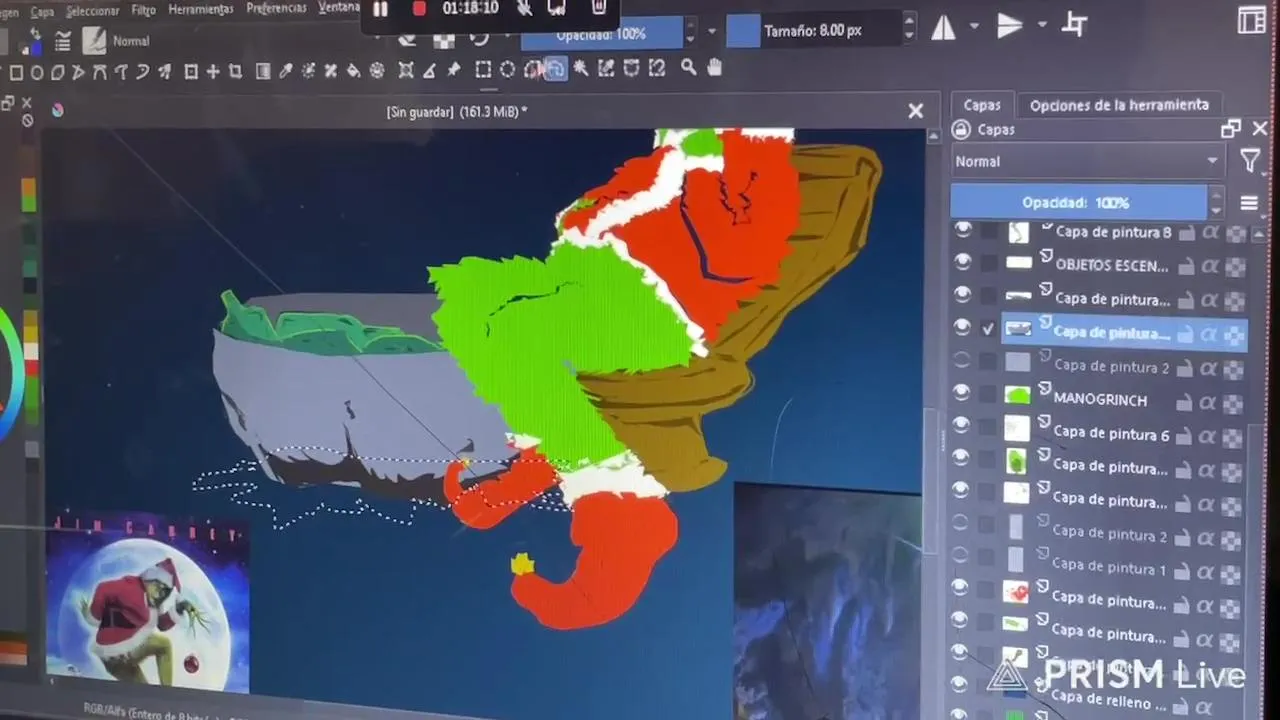Viewport: 1280px width, 720px height.
Task: Select the gradient tool
Action: (263, 71)
